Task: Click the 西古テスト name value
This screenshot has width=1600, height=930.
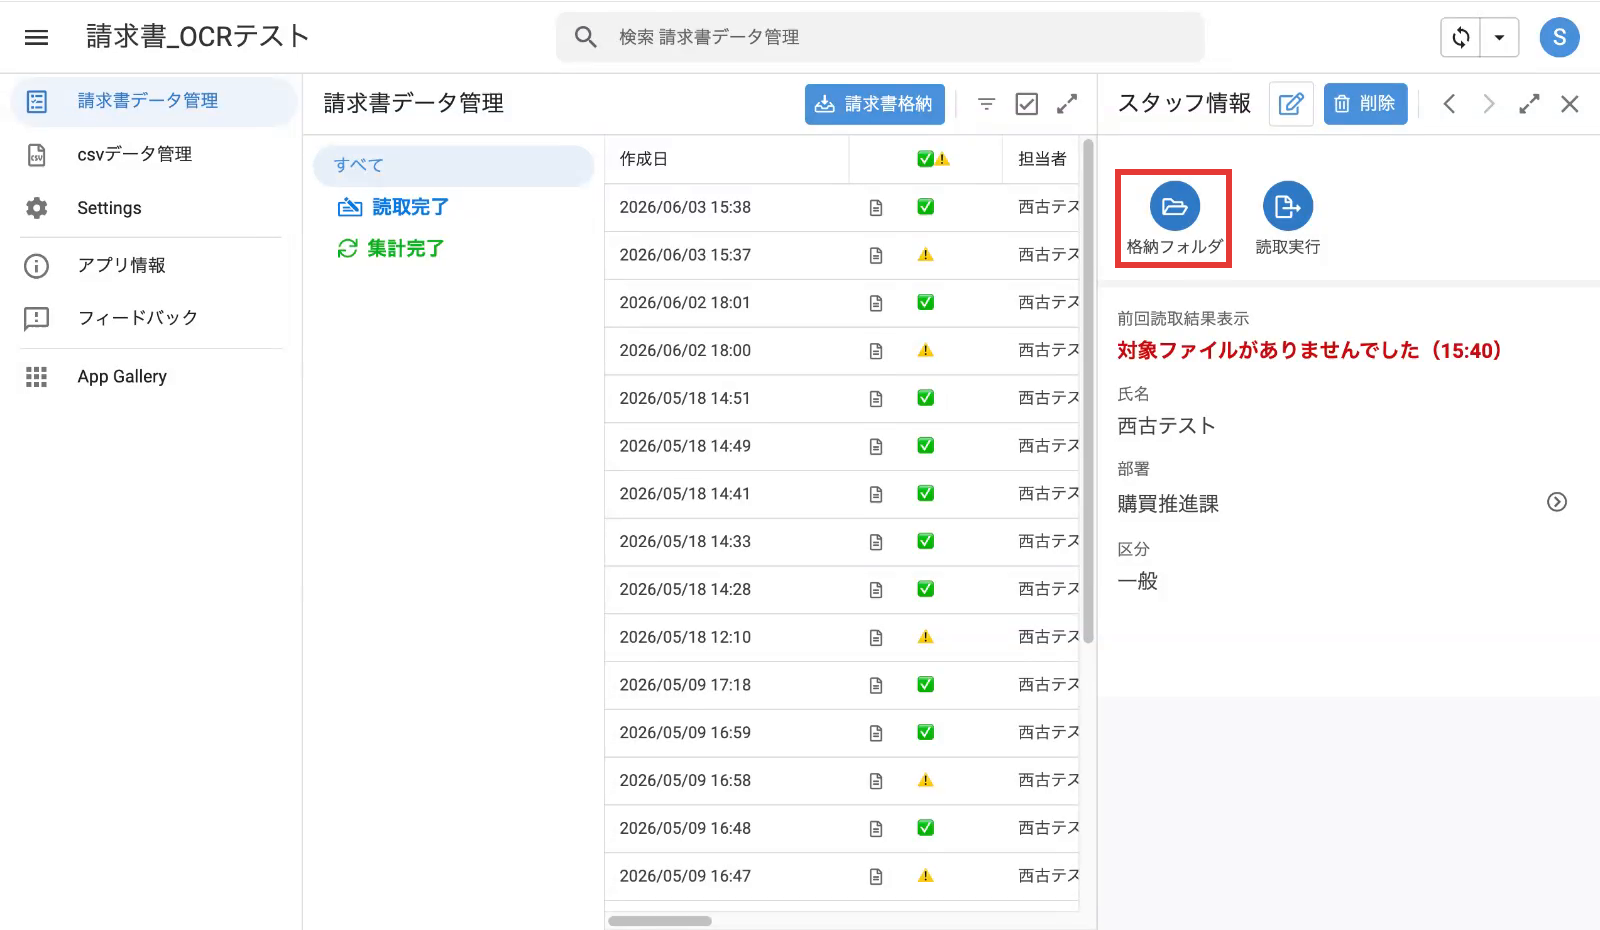Action: click(x=1167, y=426)
